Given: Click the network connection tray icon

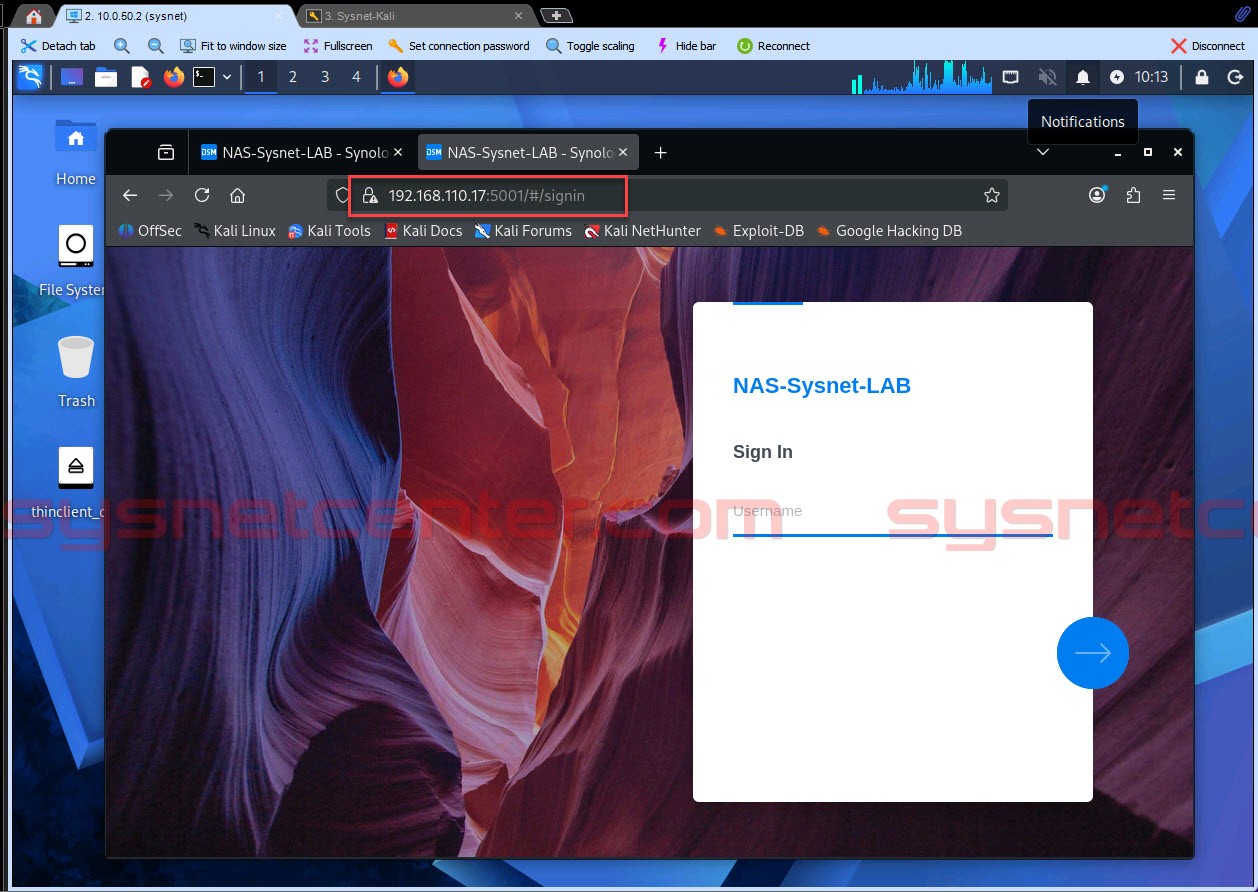Looking at the screenshot, I should tap(1011, 77).
